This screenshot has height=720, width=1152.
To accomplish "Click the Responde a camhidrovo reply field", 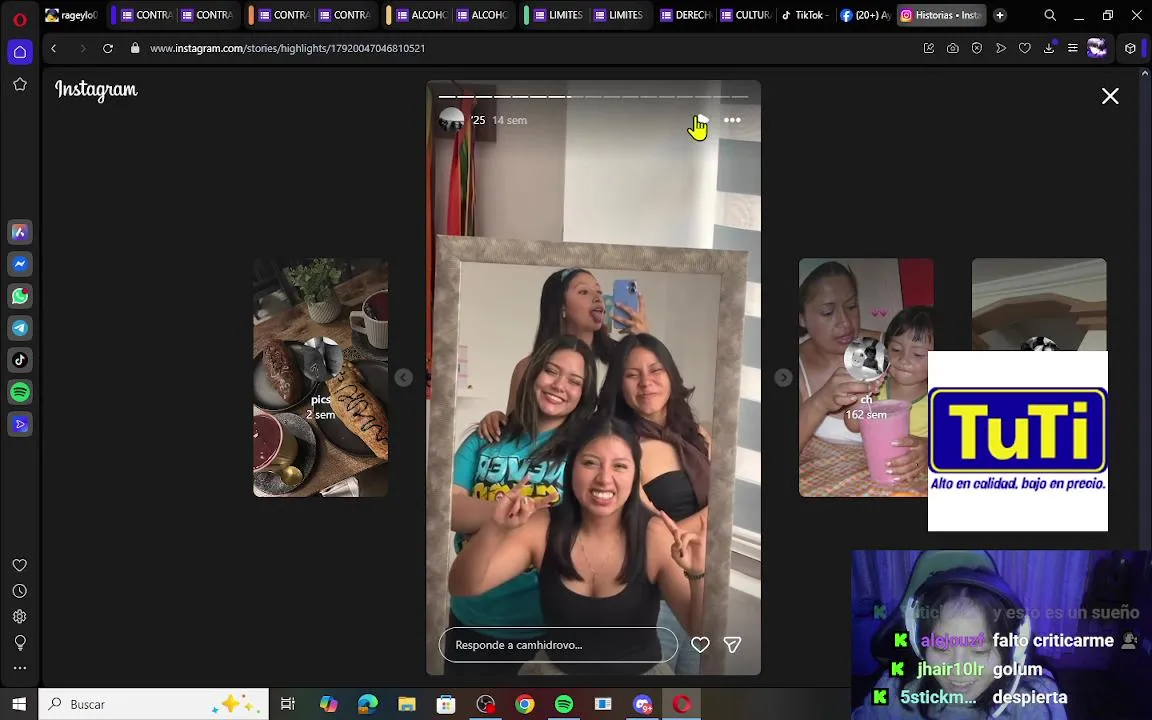I will pos(558,645).
